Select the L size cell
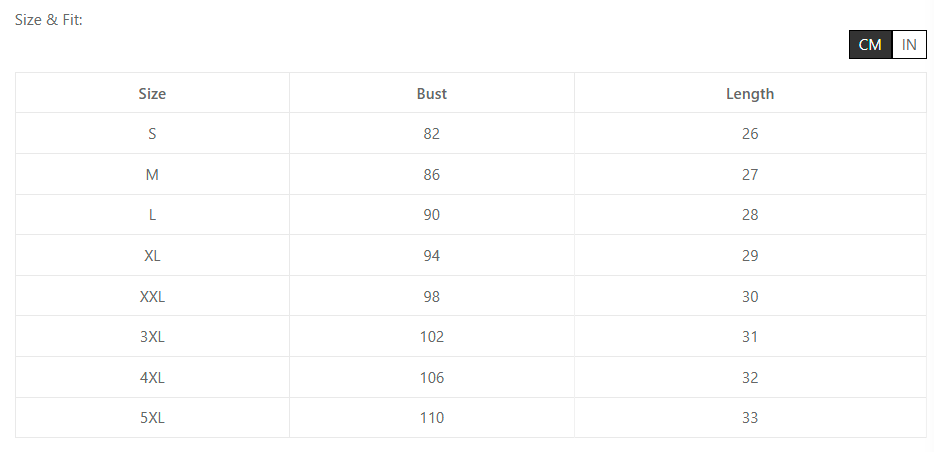Image resolution: width=934 pixels, height=452 pixels. coord(152,215)
